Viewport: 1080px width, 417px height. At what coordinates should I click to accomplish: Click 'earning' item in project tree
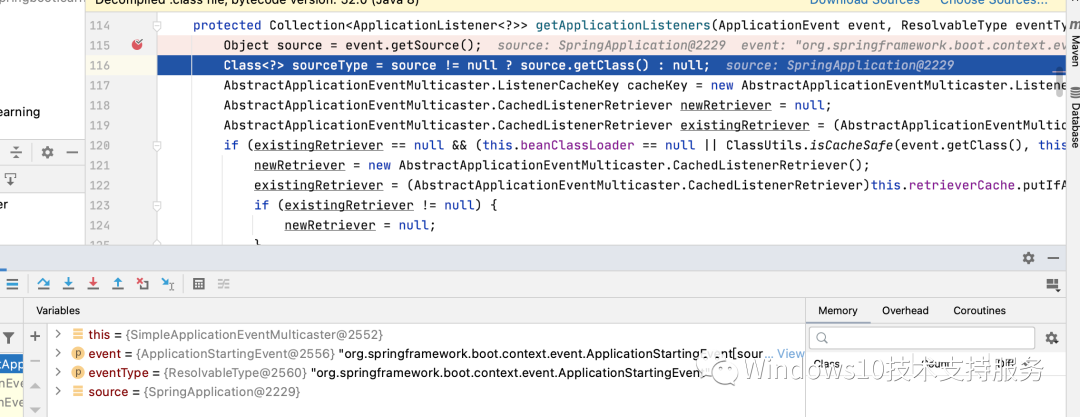[20, 112]
